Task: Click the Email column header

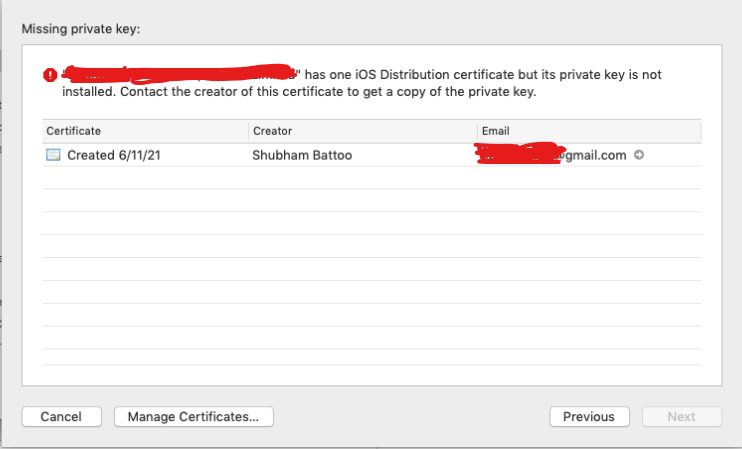Action: coord(495,131)
